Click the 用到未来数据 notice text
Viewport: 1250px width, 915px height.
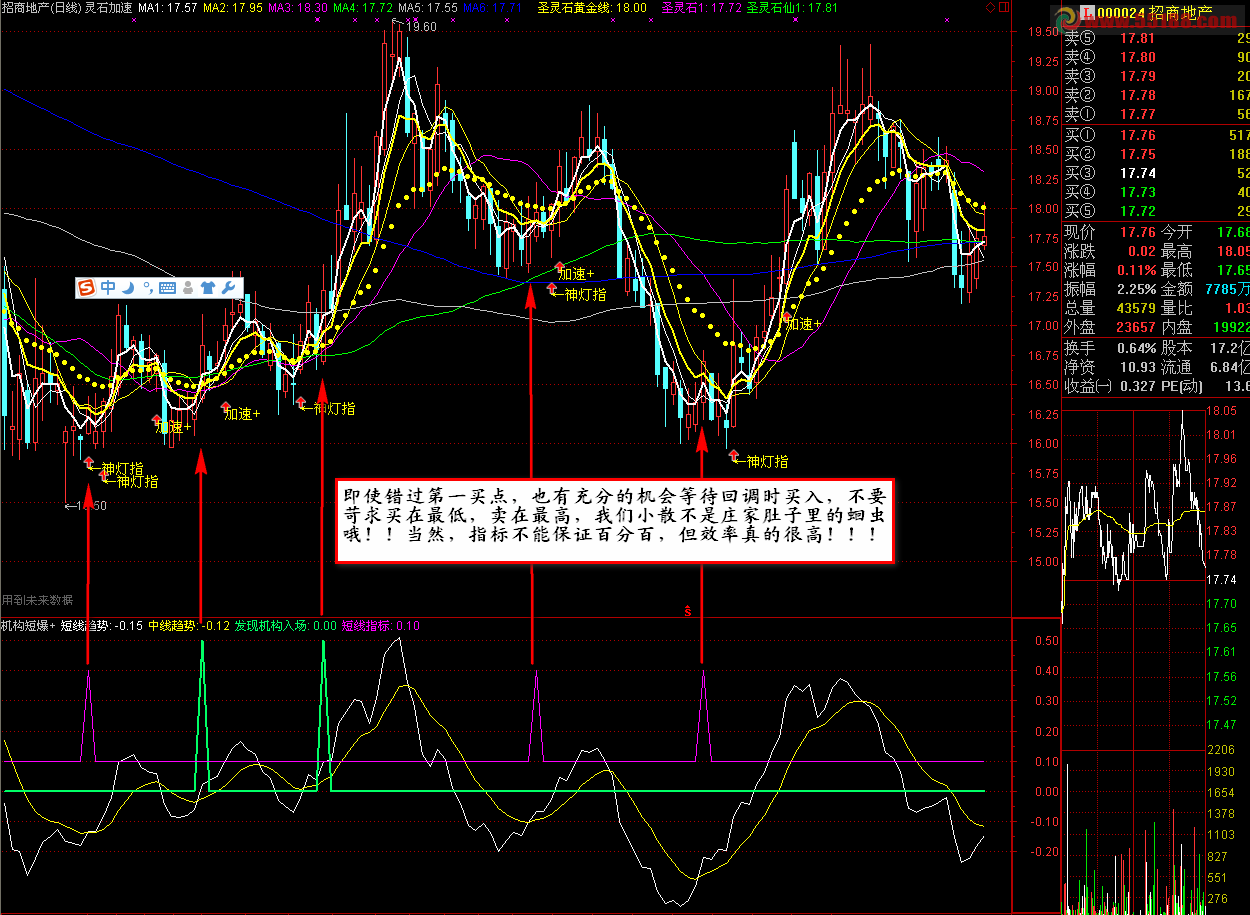[x=38, y=600]
